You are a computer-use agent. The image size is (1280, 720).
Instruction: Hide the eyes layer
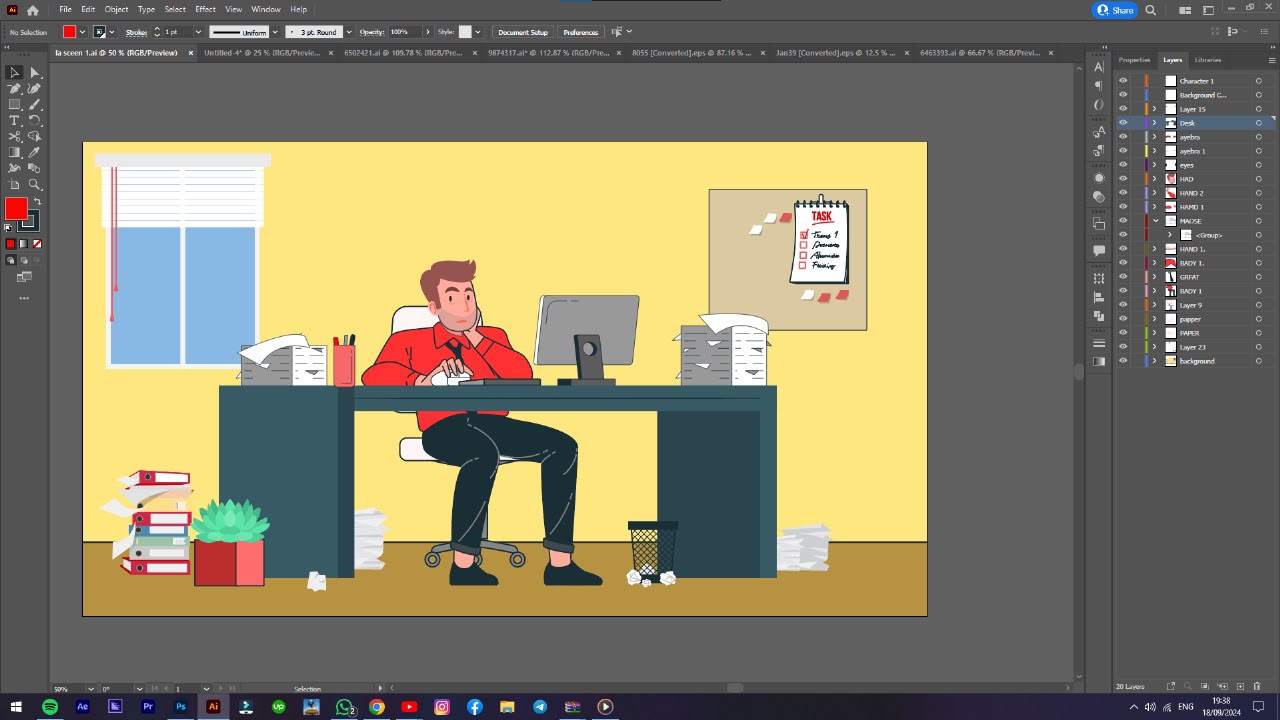click(x=1123, y=165)
